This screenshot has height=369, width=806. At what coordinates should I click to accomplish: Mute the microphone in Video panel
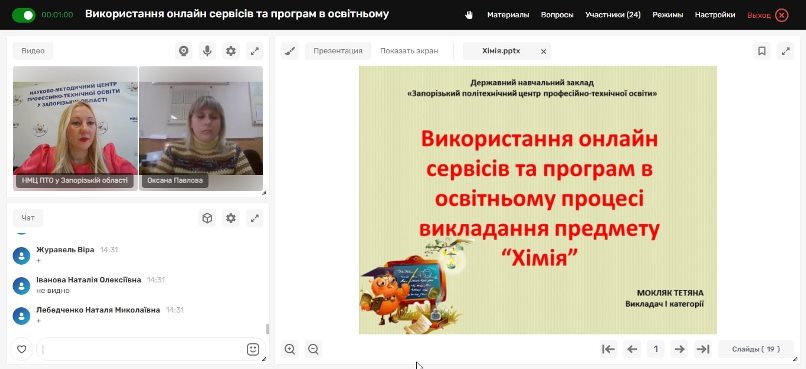pyautogui.click(x=207, y=51)
